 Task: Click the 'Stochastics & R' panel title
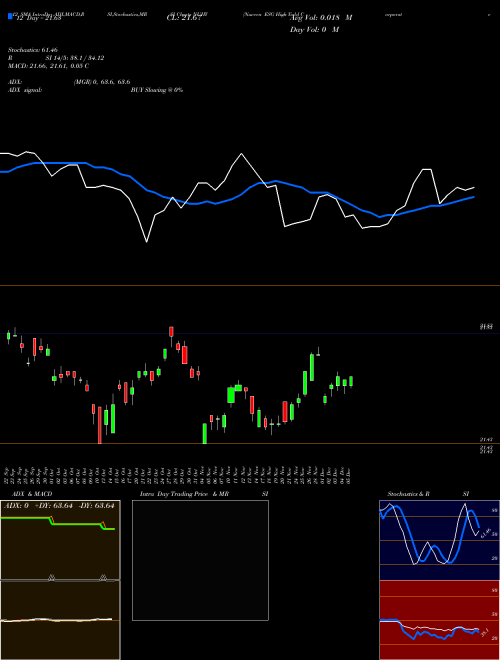408,494
